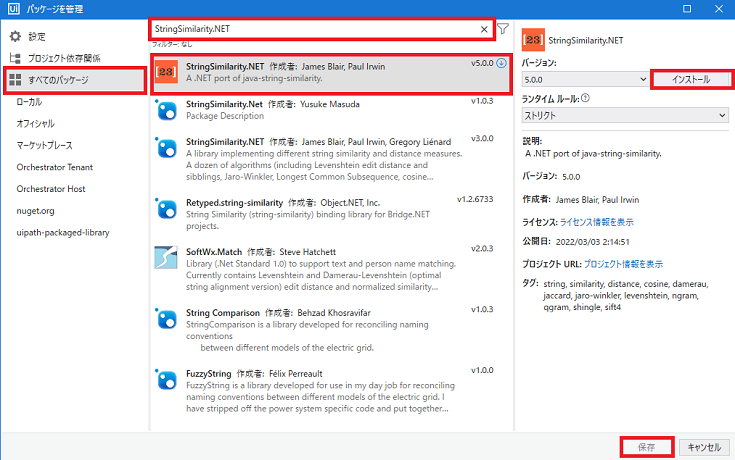Clear the search box with X

[484, 29]
